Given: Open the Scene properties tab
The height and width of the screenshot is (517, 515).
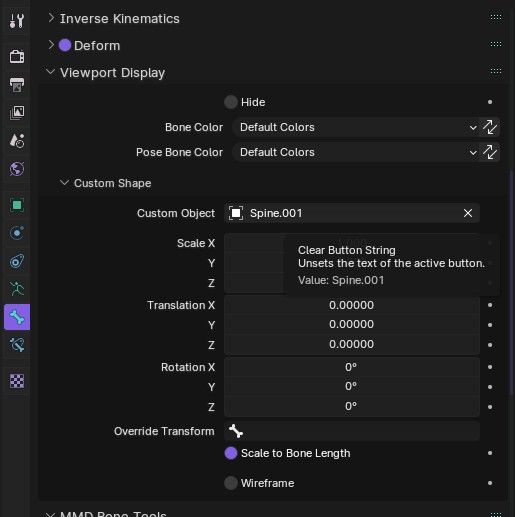Looking at the screenshot, I should coord(17,141).
